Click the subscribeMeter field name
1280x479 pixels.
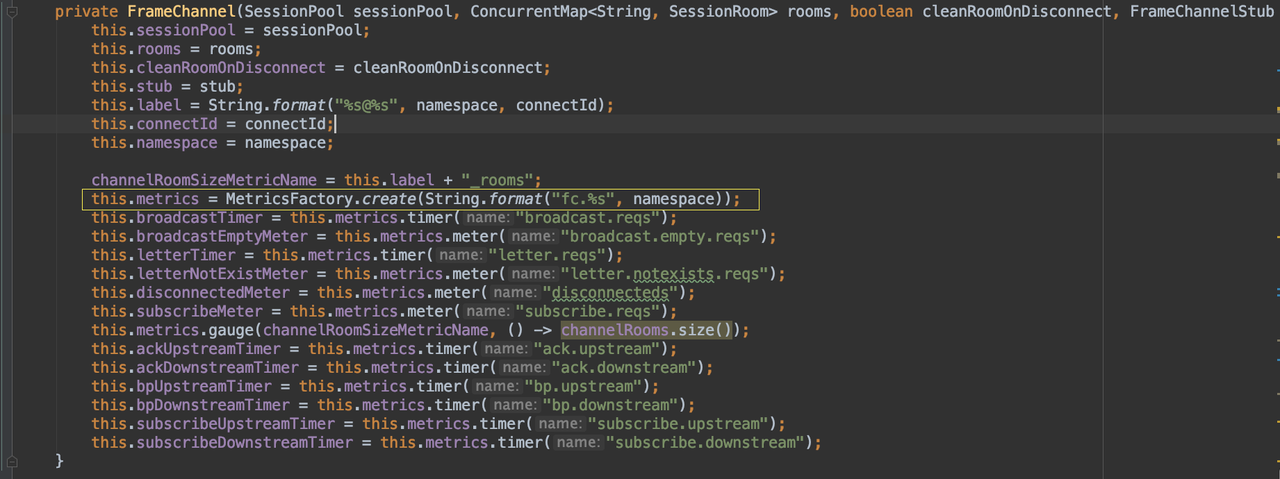[x=199, y=311]
